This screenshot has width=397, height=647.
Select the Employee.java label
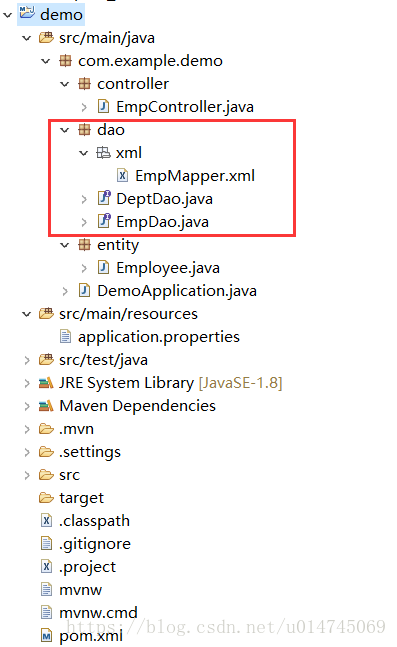coord(168,268)
